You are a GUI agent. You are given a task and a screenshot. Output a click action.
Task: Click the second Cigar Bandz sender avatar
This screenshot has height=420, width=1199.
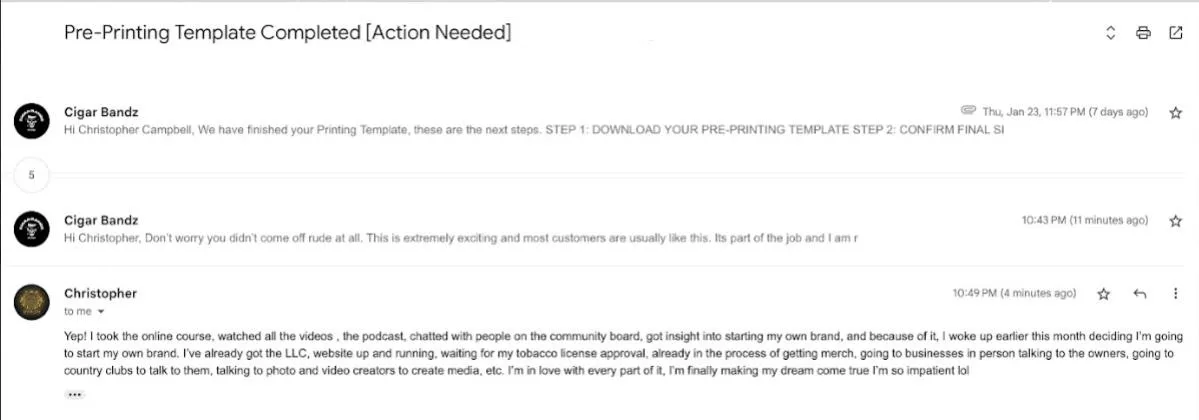(x=32, y=228)
